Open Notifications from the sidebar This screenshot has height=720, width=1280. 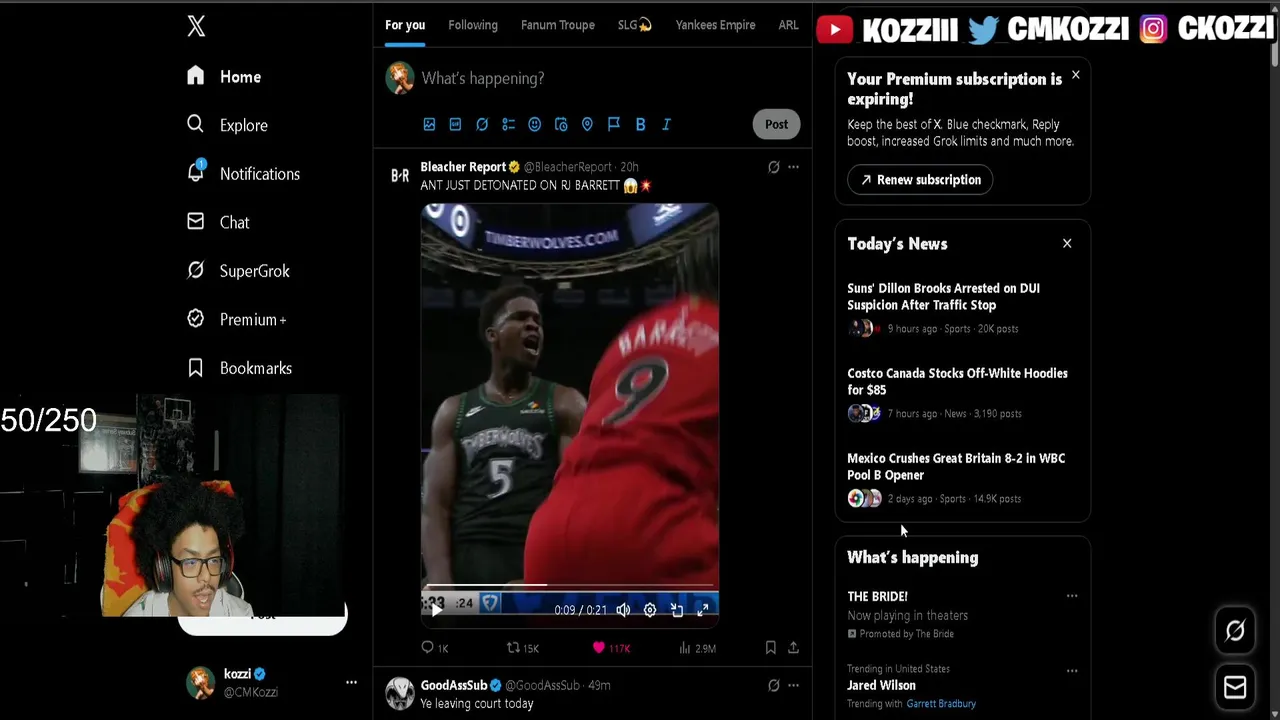243,174
